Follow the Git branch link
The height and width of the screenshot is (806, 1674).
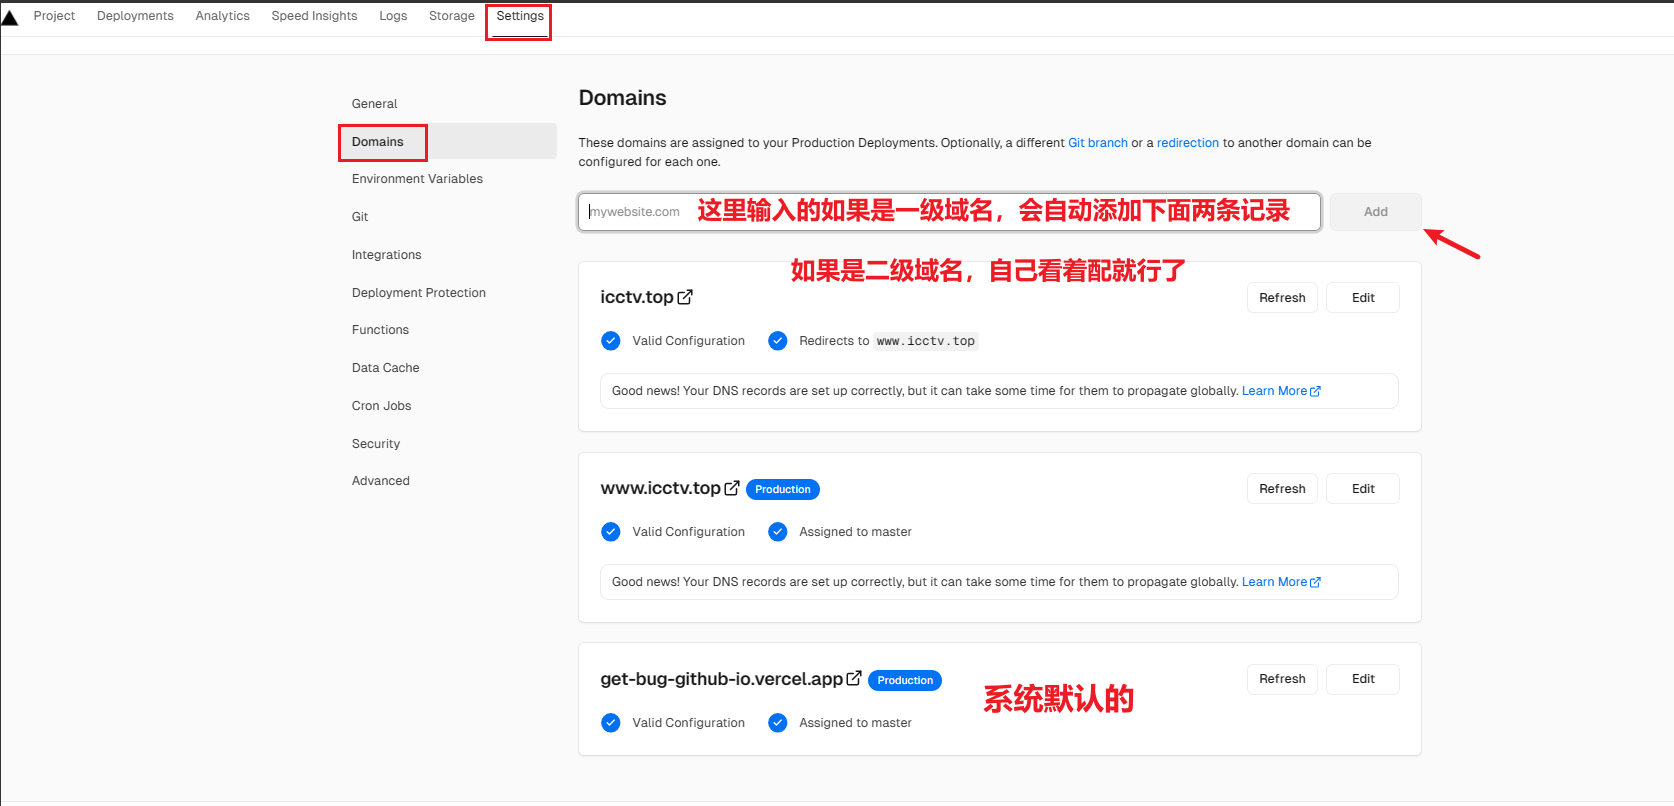pos(1097,143)
